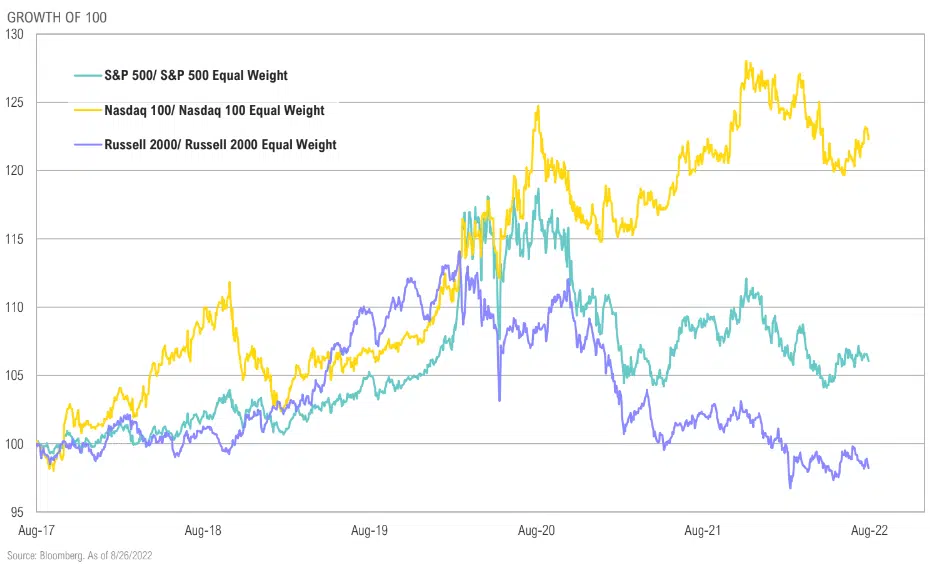Click the yellow Nasdaq 100 legend line swatch
The height and width of the screenshot is (566, 938).
(x=88, y=108)
